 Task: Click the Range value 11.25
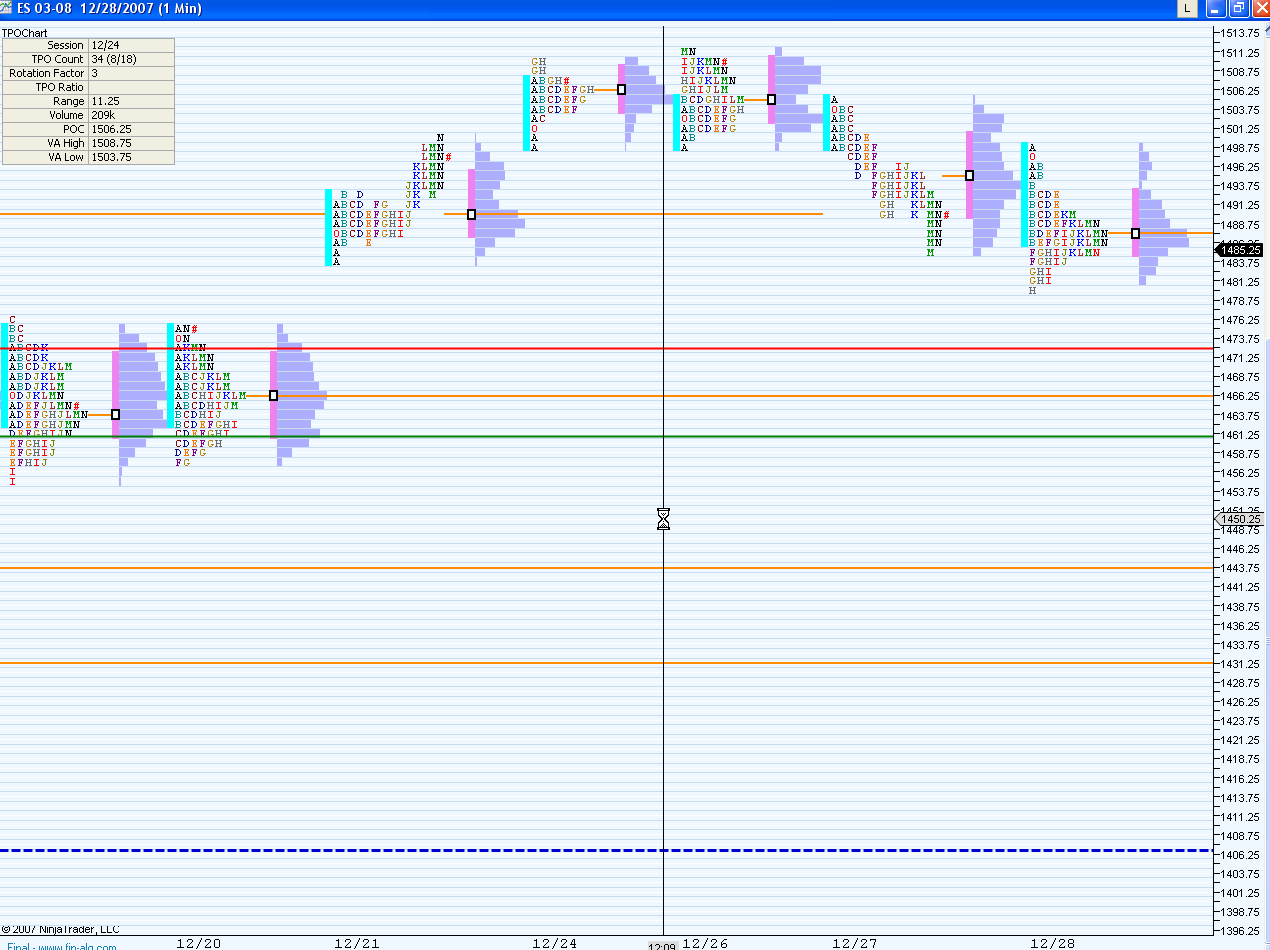tap(131, 102)
